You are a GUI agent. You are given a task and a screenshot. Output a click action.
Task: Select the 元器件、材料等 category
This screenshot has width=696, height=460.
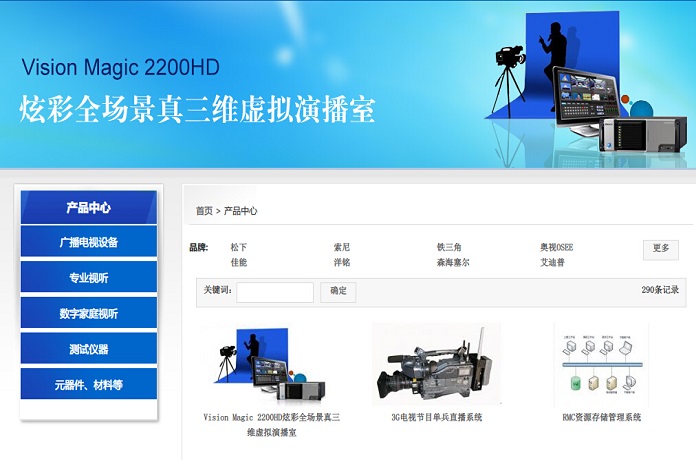[89, 385]
